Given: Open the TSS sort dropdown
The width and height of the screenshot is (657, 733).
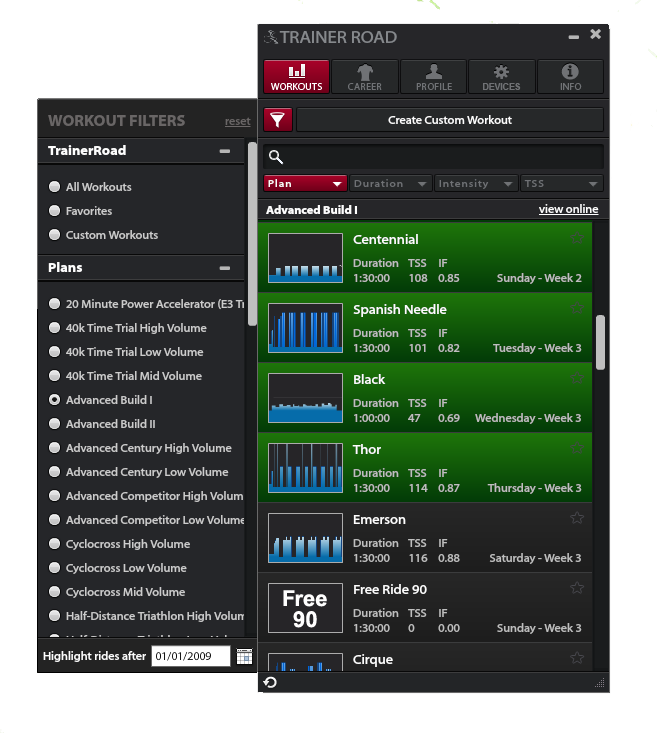Looking at the screenshot, I should tap(562, 183).
